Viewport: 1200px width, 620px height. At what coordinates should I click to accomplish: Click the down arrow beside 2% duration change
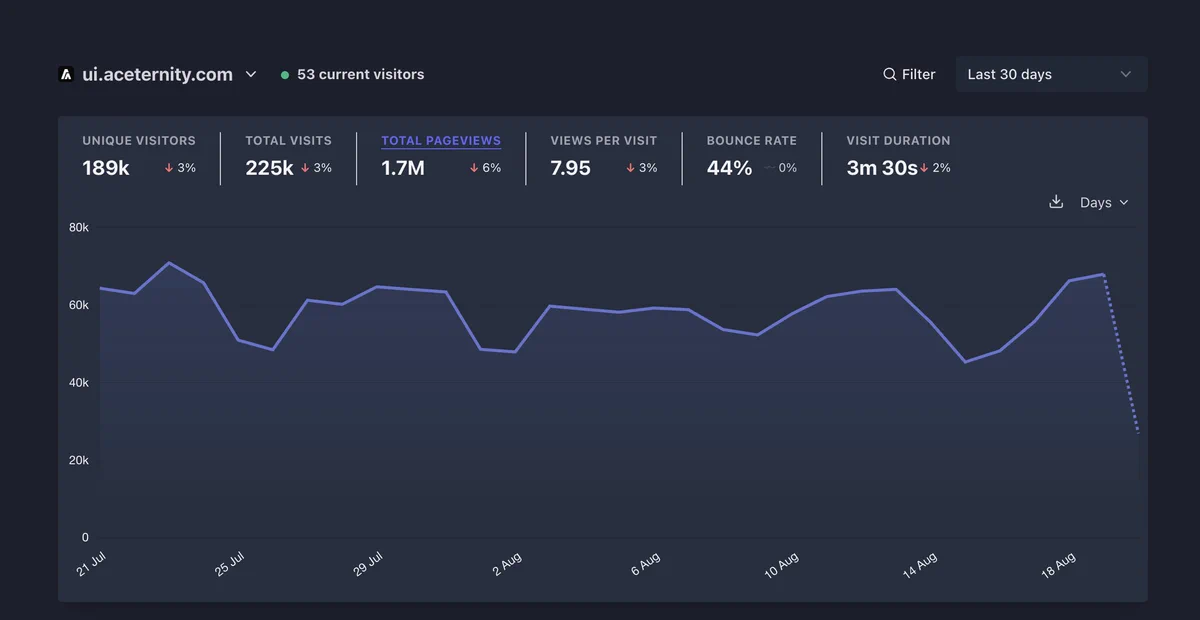[925, 168]
